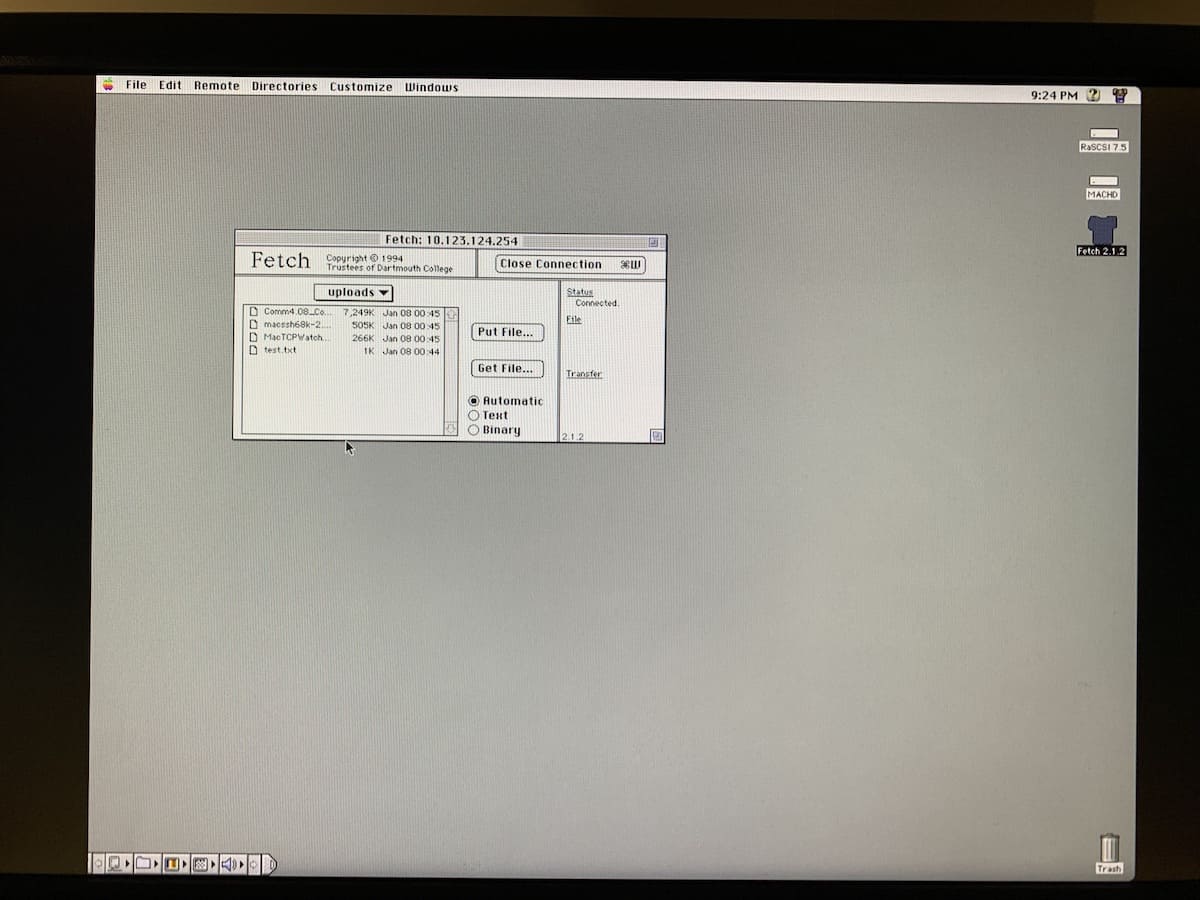Screen dimensions: 1200x900
Task: Open the Control Strip computer network module
Action: coord(119,862)
